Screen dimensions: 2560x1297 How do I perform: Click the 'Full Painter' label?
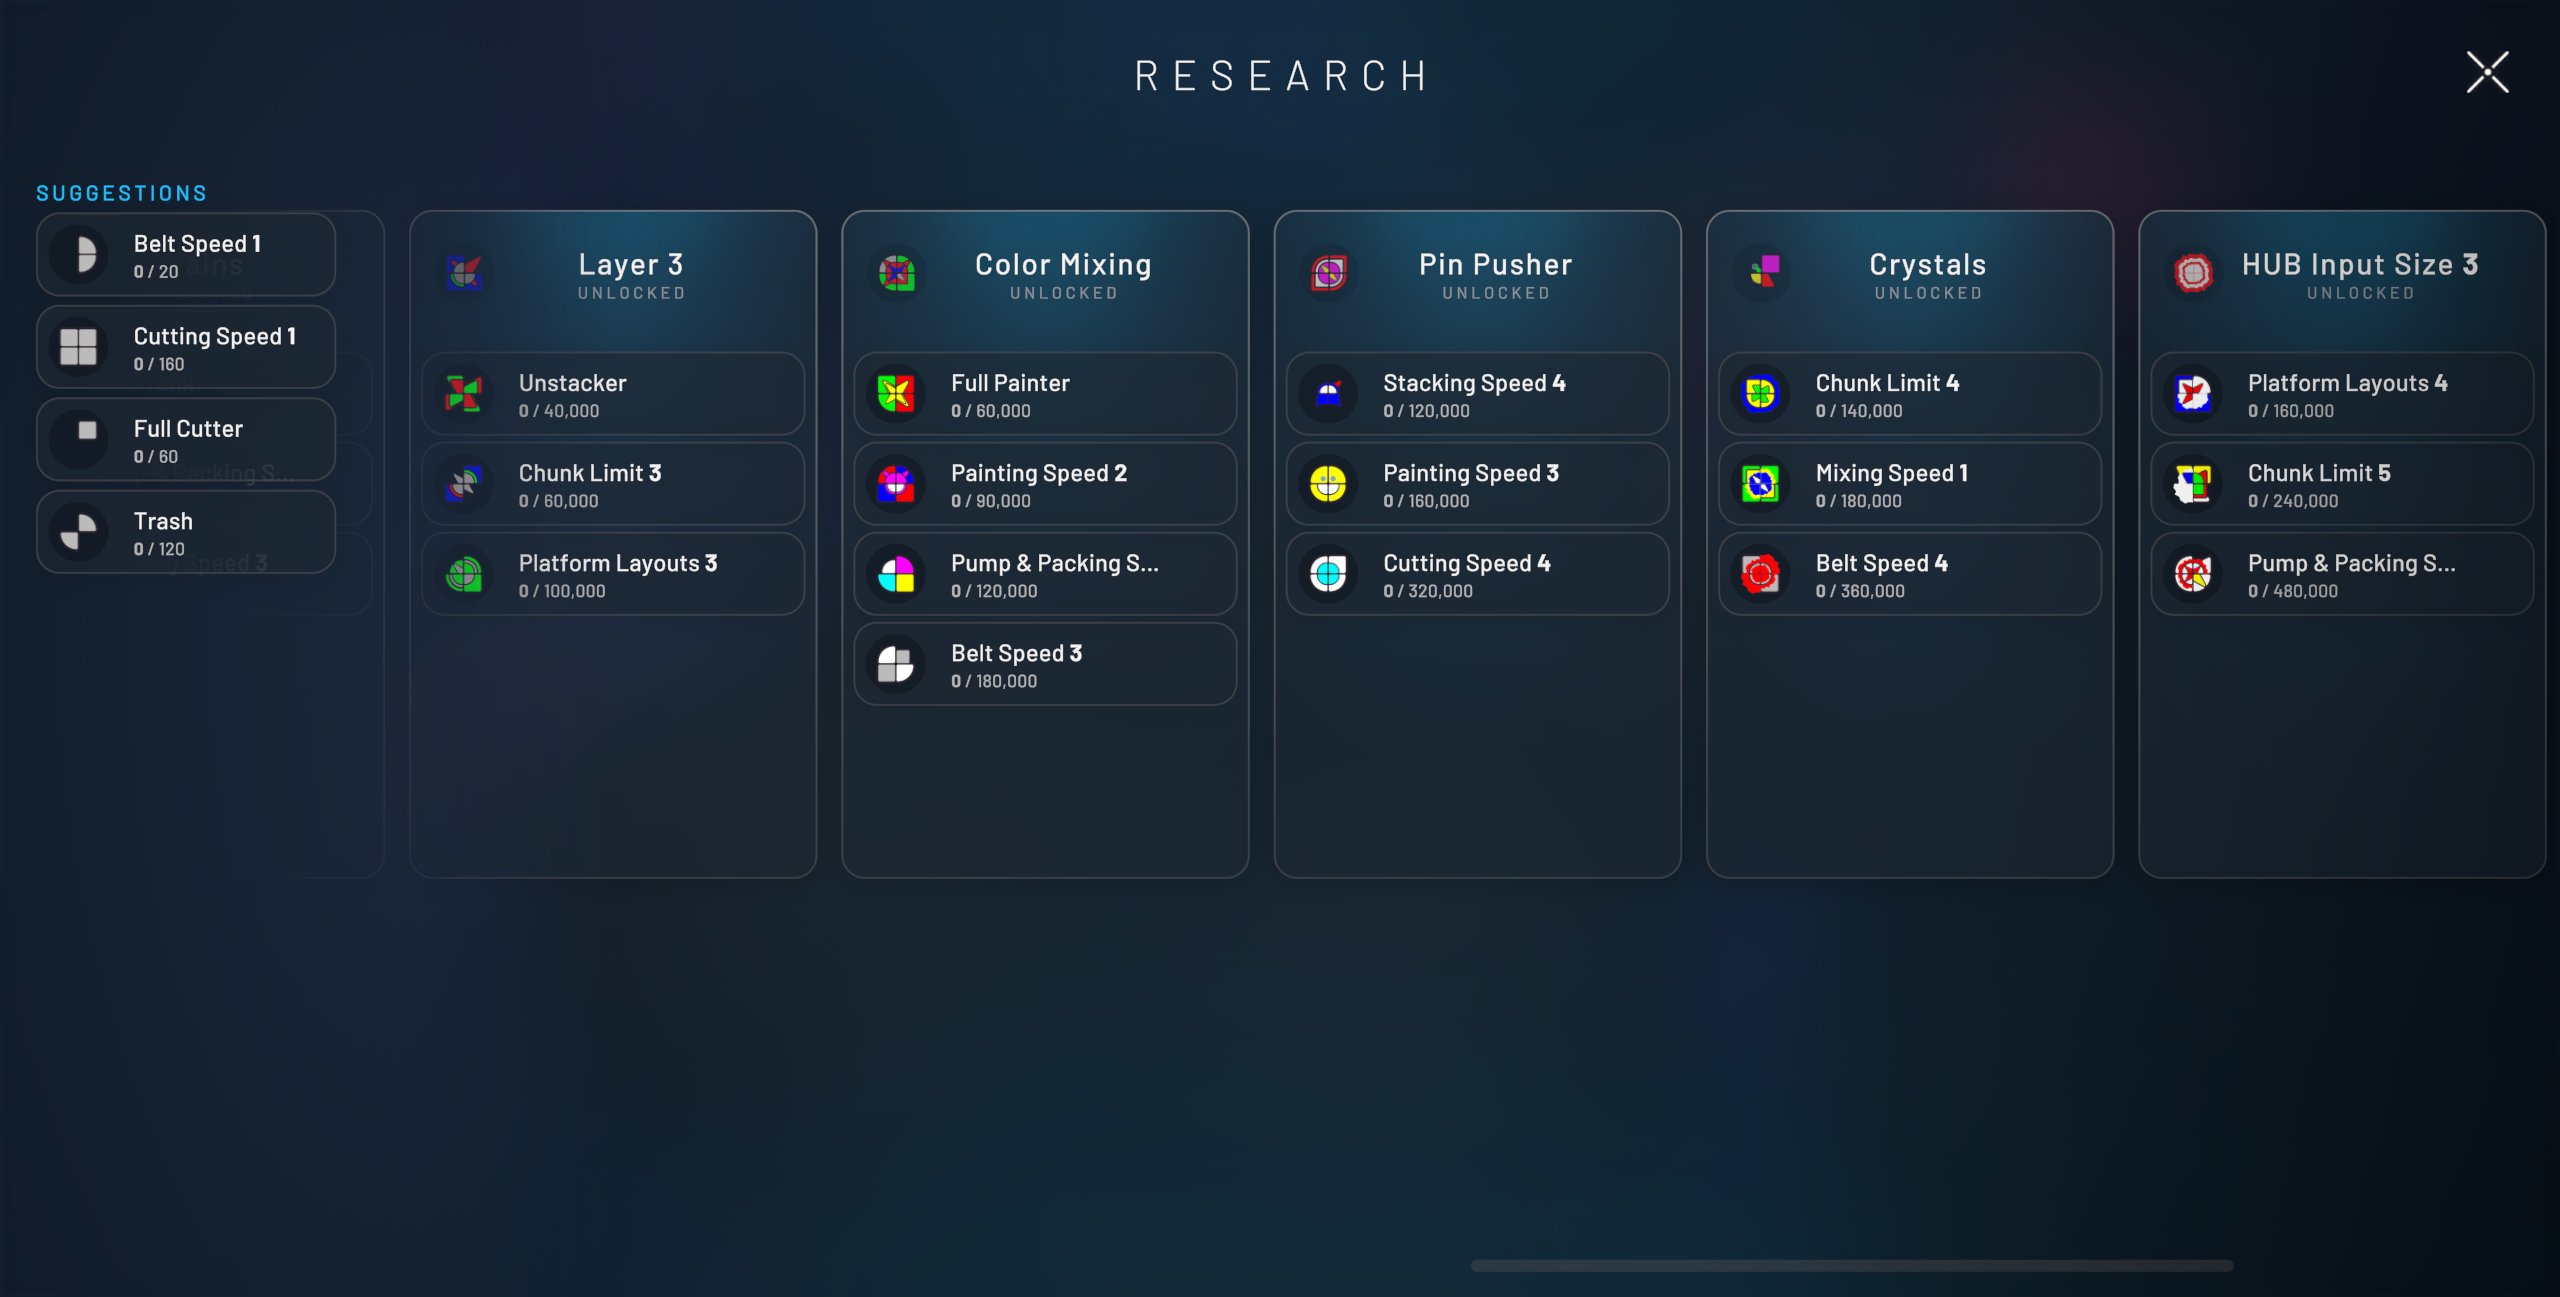tap(1010, 384)
